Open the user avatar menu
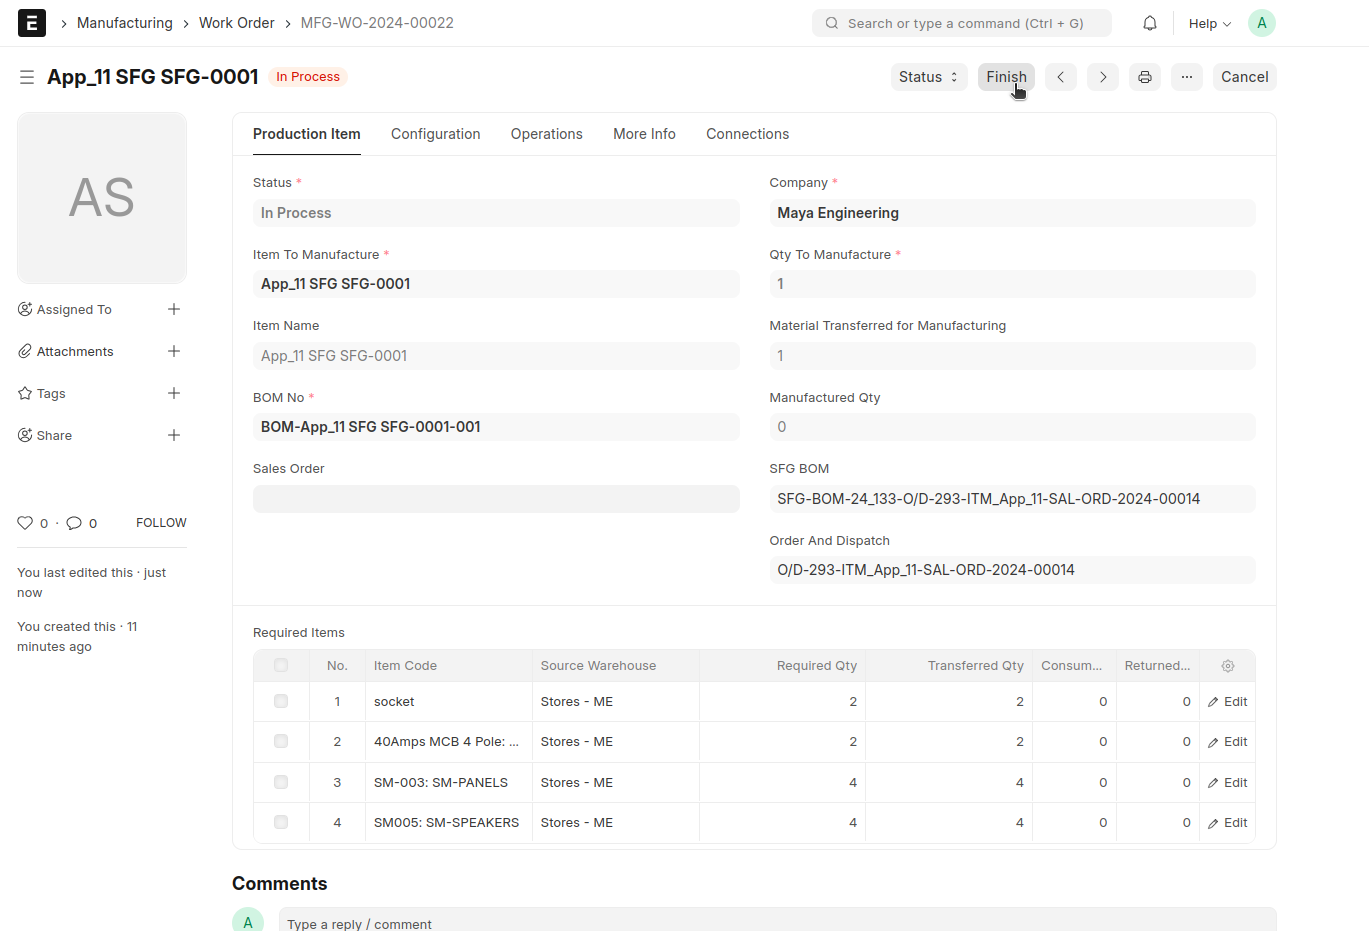 coord(1262,23)
